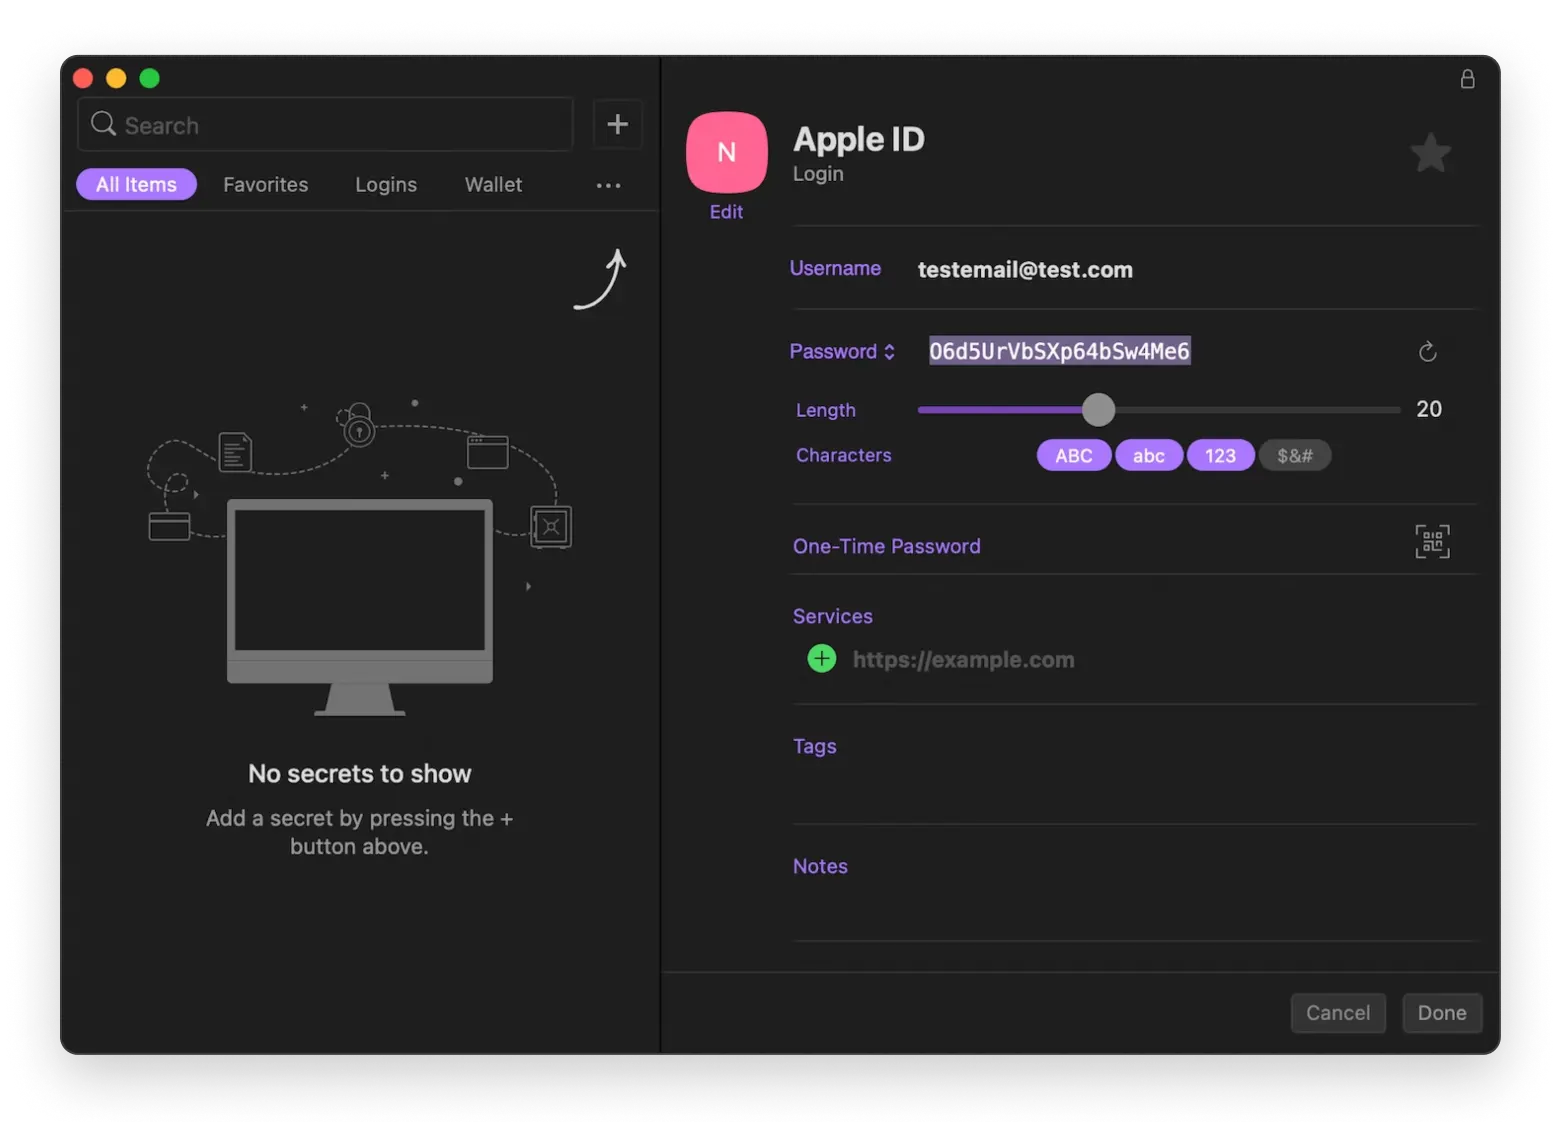Toggle uppercase ABC characters

[1073, 456]
